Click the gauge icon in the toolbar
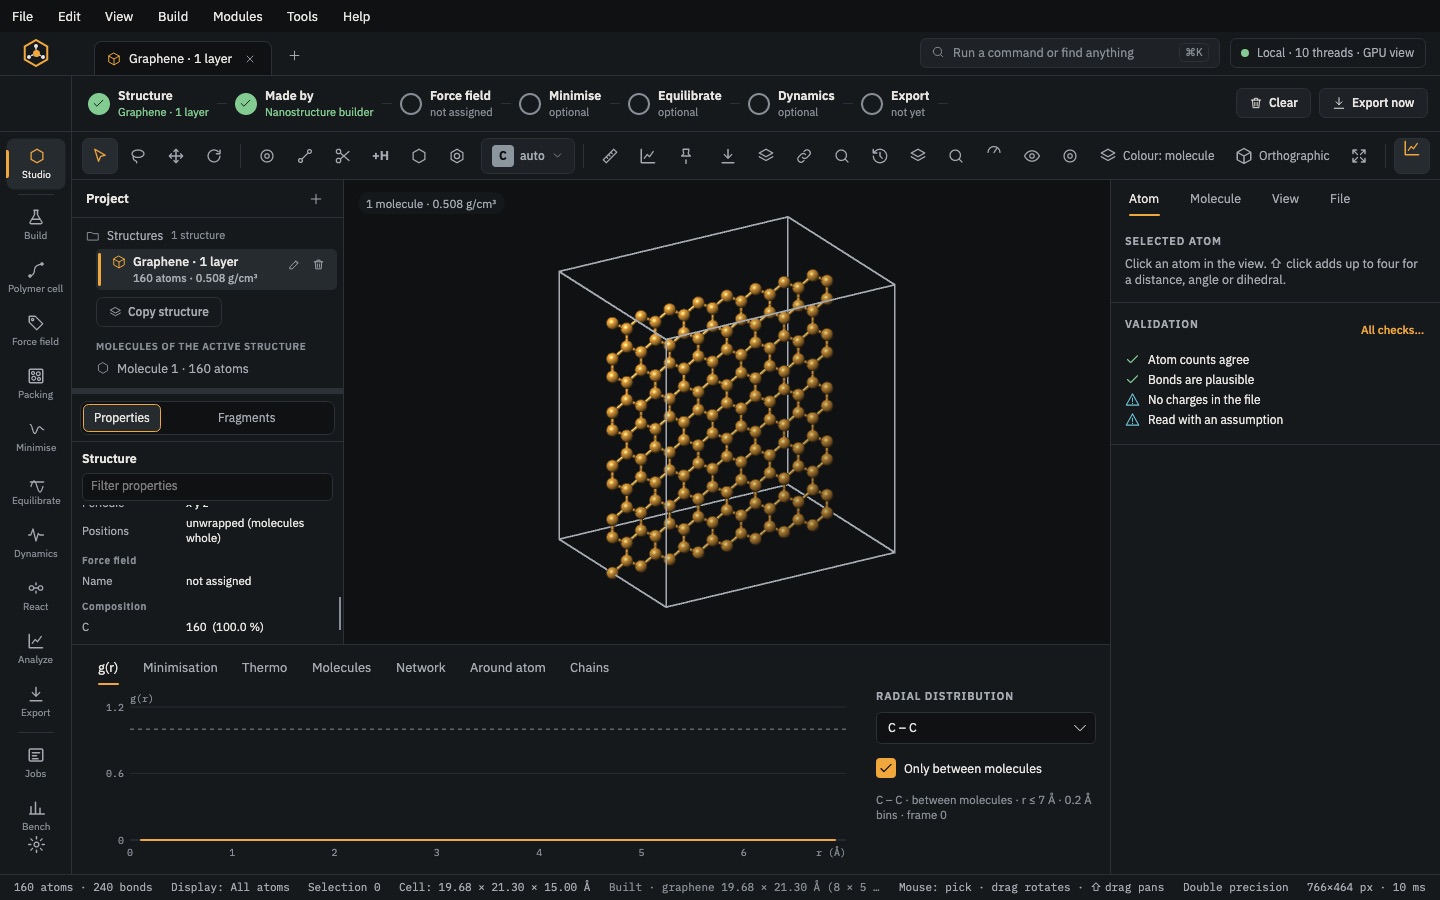The image size is (1440, 900). coord(994,153)
